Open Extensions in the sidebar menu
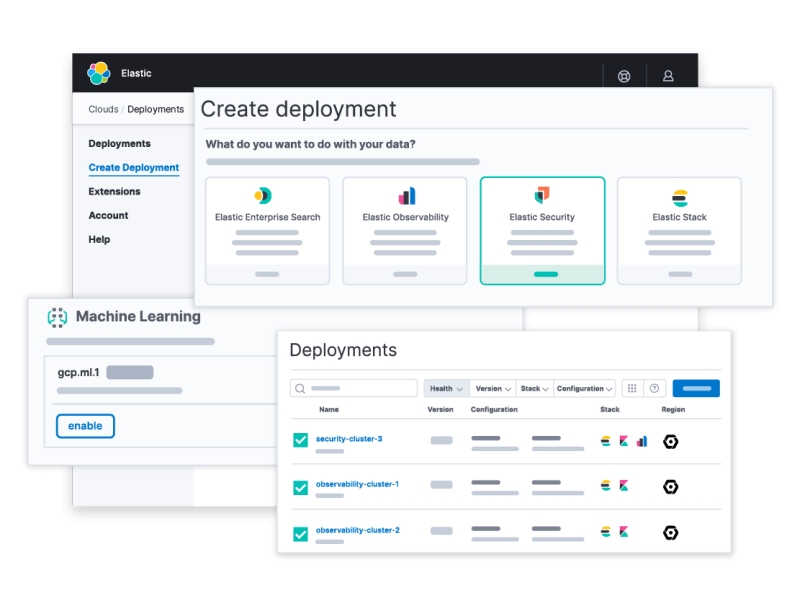The height and width of the screenshot is (605, 800). pos(114,192)
